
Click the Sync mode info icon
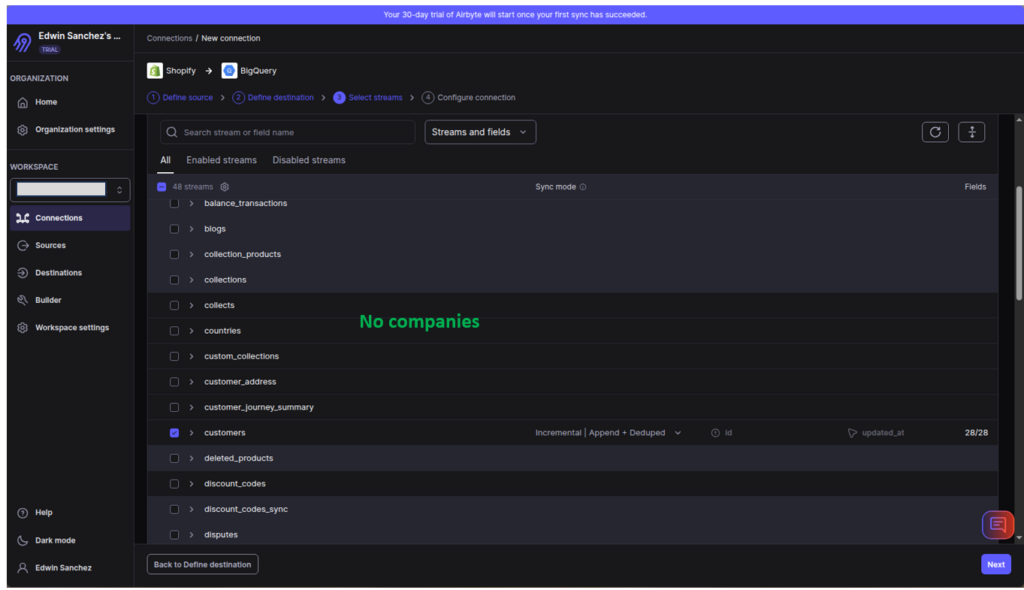point(583,187)
